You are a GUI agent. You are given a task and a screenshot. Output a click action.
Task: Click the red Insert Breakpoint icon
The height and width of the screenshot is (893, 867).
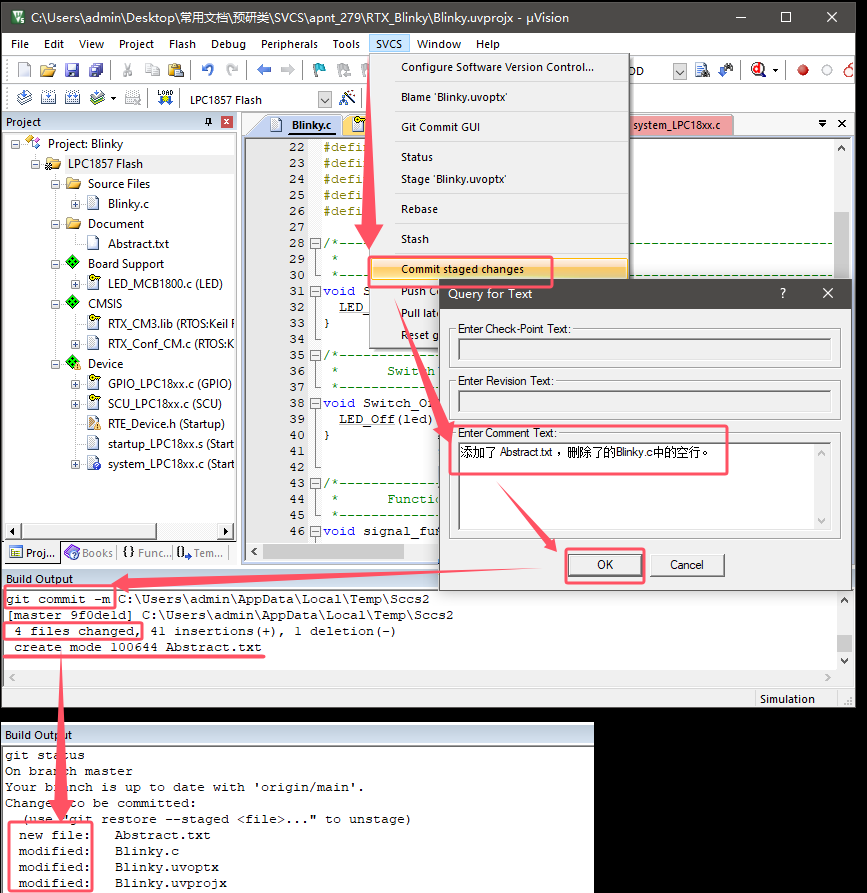(x=802, y=70)
